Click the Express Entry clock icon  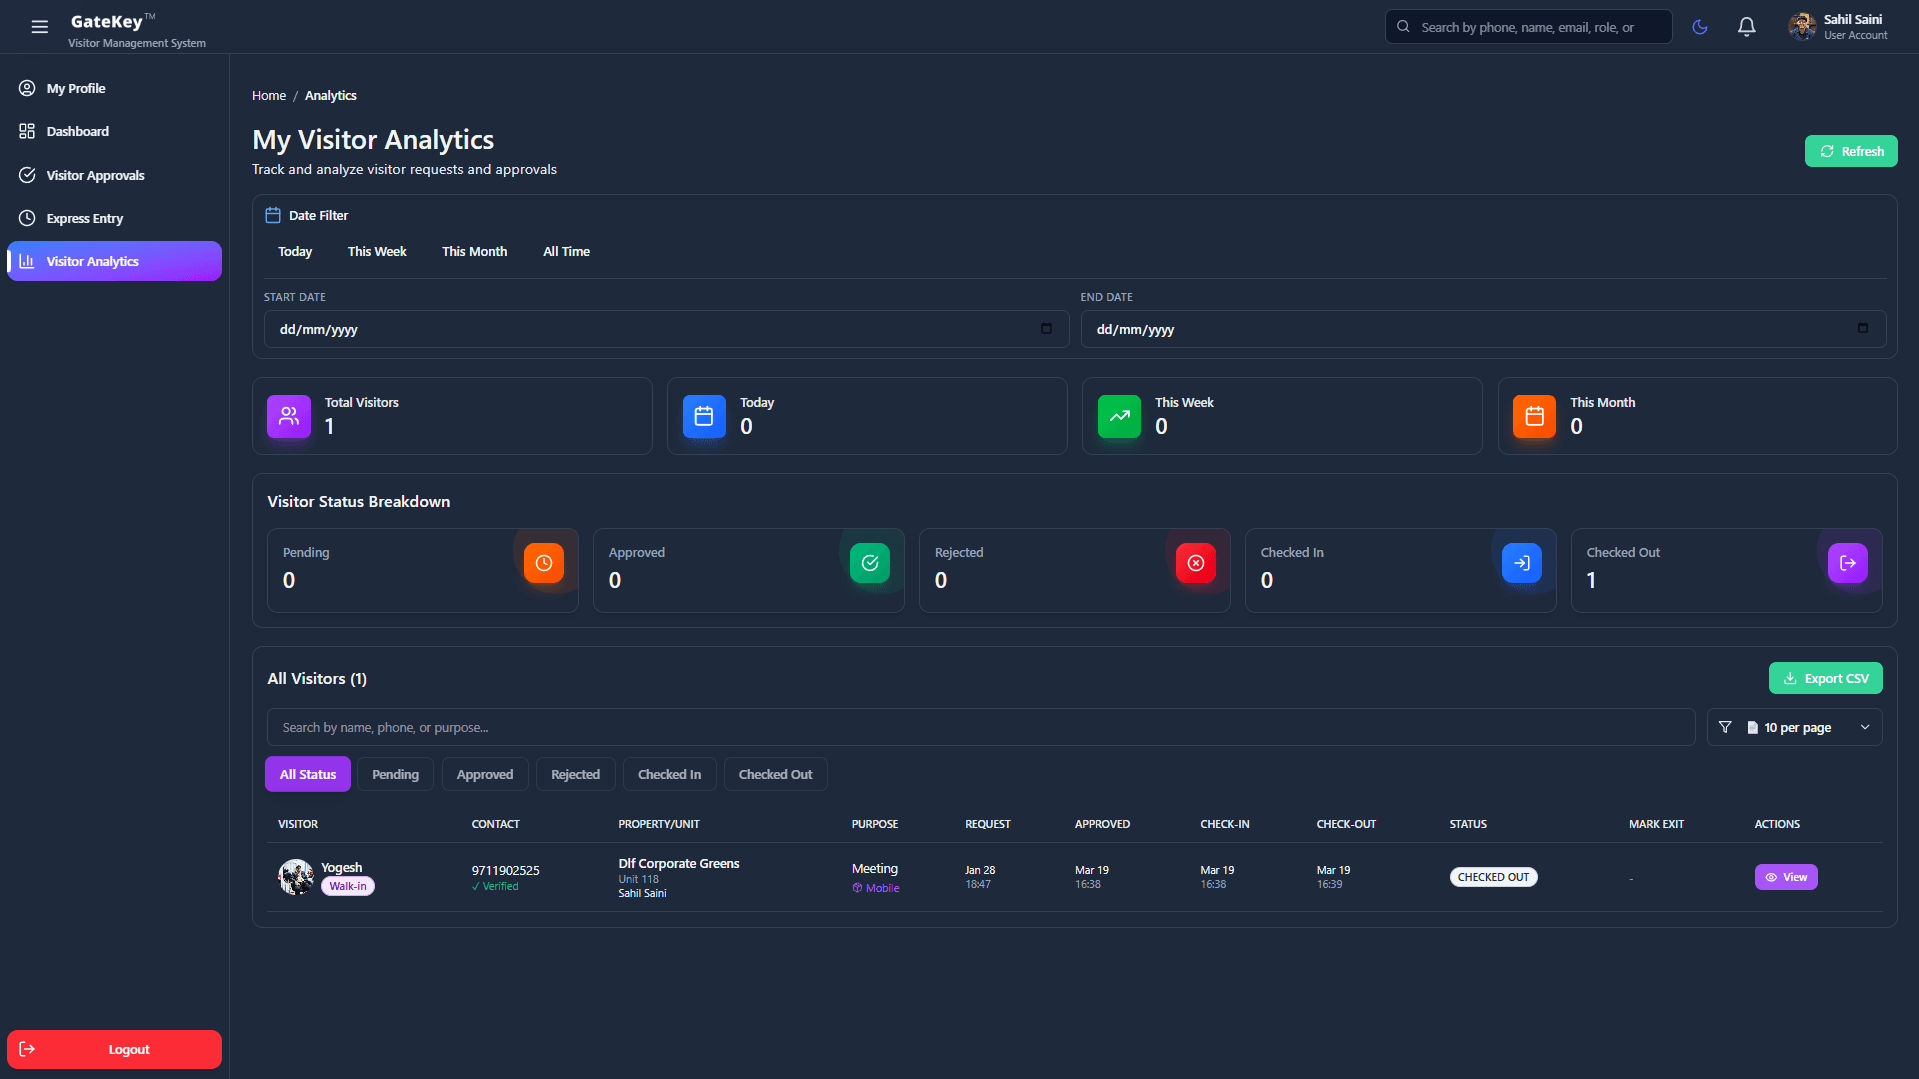pos(28,218)
